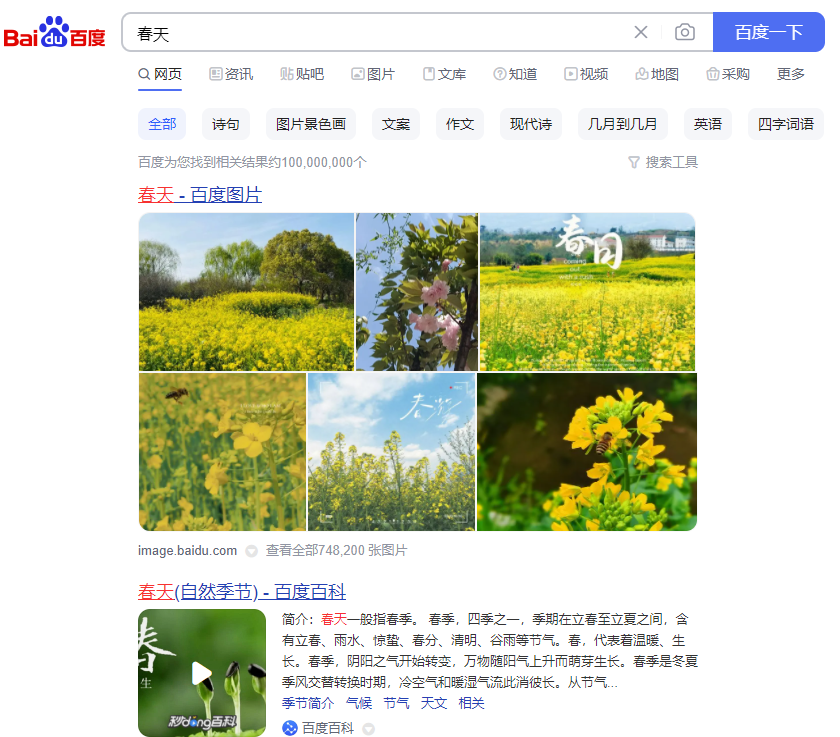Enable the 作文 filter
The height and width of the screenshot is (737, 840).
coord(459,123)
